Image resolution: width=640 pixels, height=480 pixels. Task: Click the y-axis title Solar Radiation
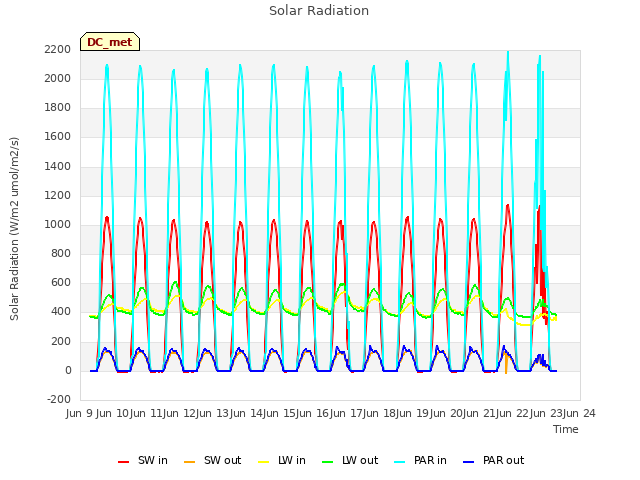14,229
